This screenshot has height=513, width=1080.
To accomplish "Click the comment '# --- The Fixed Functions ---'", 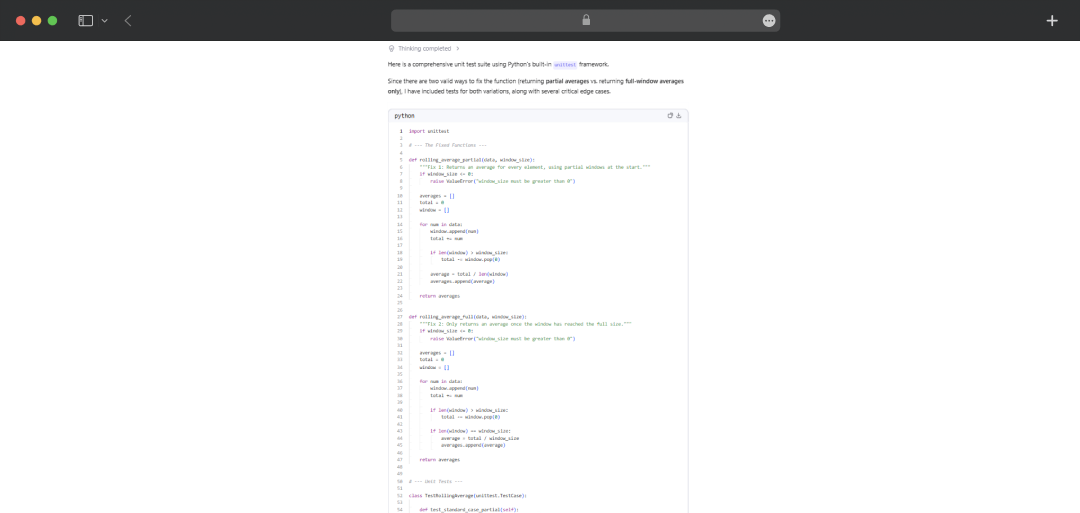I will point(448,145).
